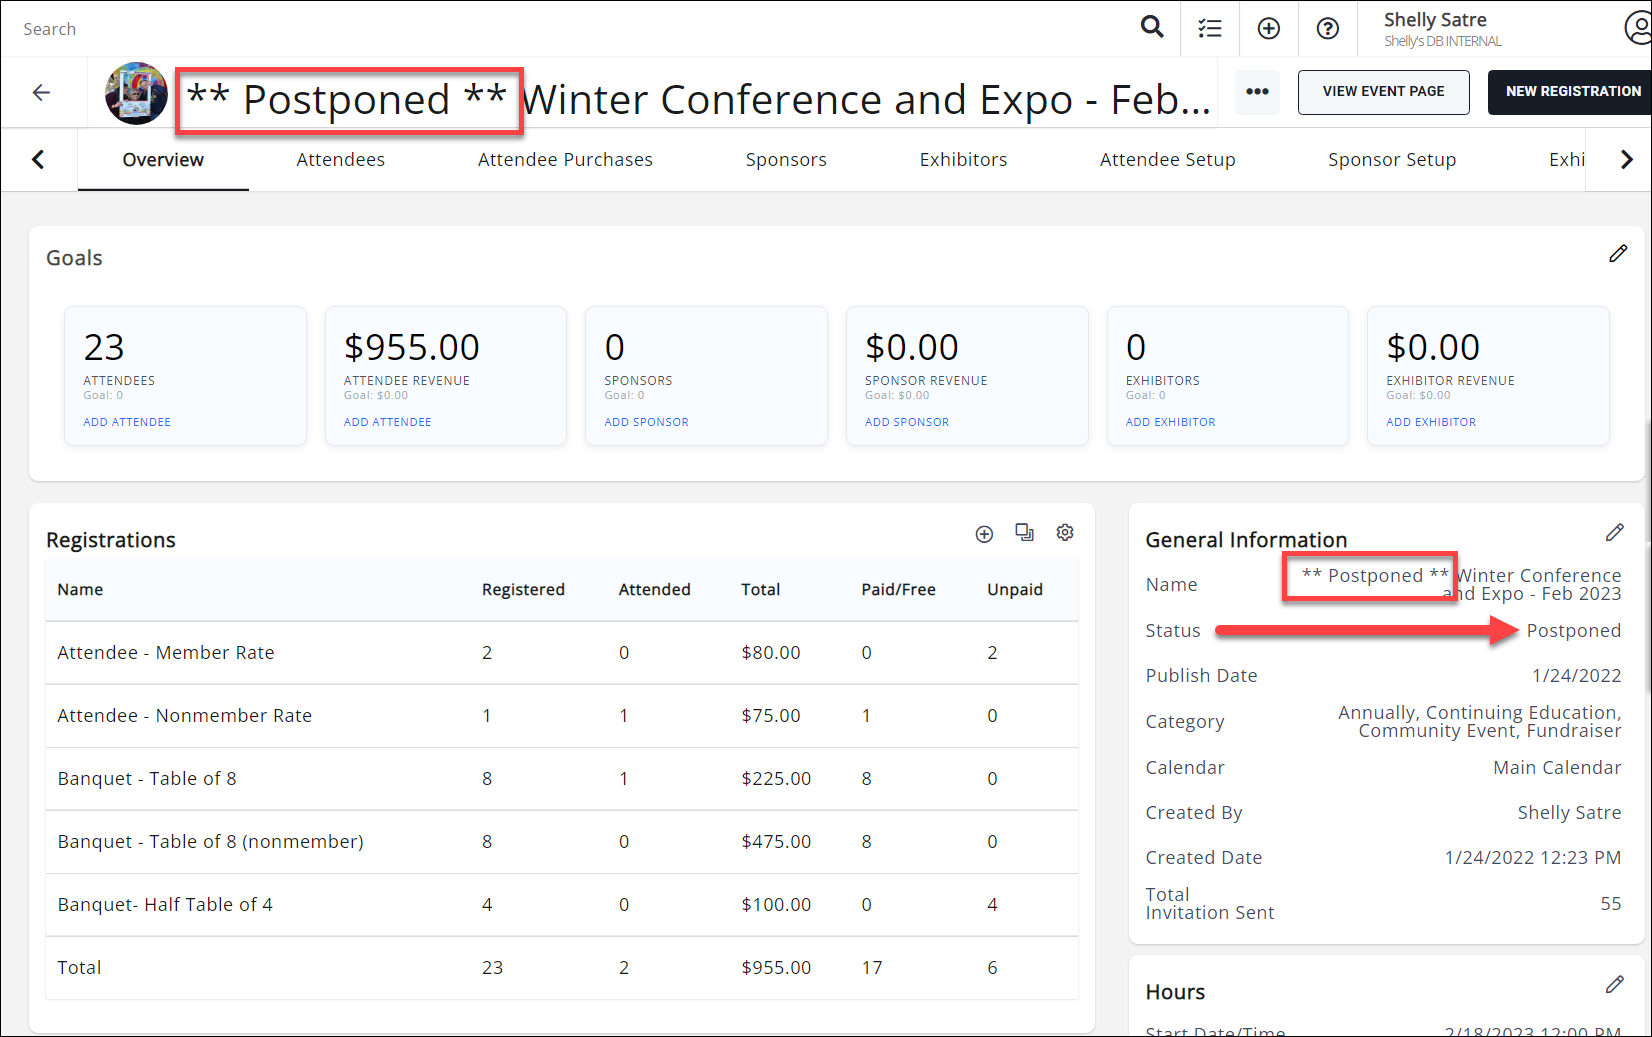The height and width of the screenshot is (1037, 1652).
Task: Click Add Sponsor link under Sponsors goal
Action: point(646,422)
